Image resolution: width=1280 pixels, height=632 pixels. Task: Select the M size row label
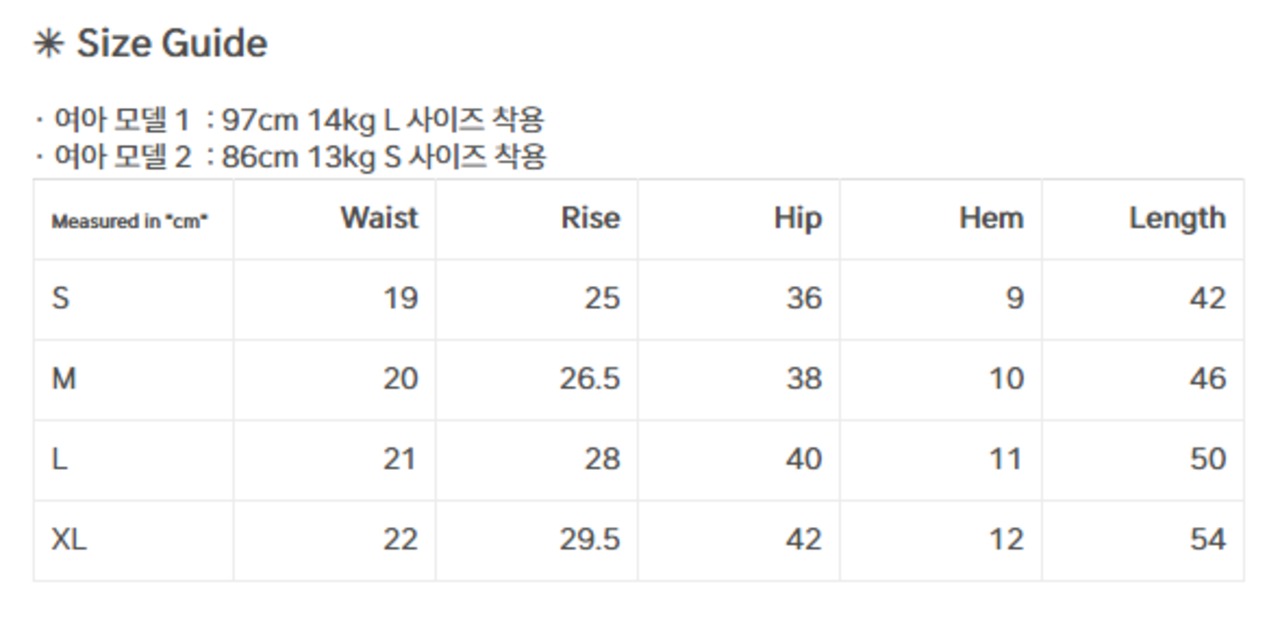pos(64,379)
